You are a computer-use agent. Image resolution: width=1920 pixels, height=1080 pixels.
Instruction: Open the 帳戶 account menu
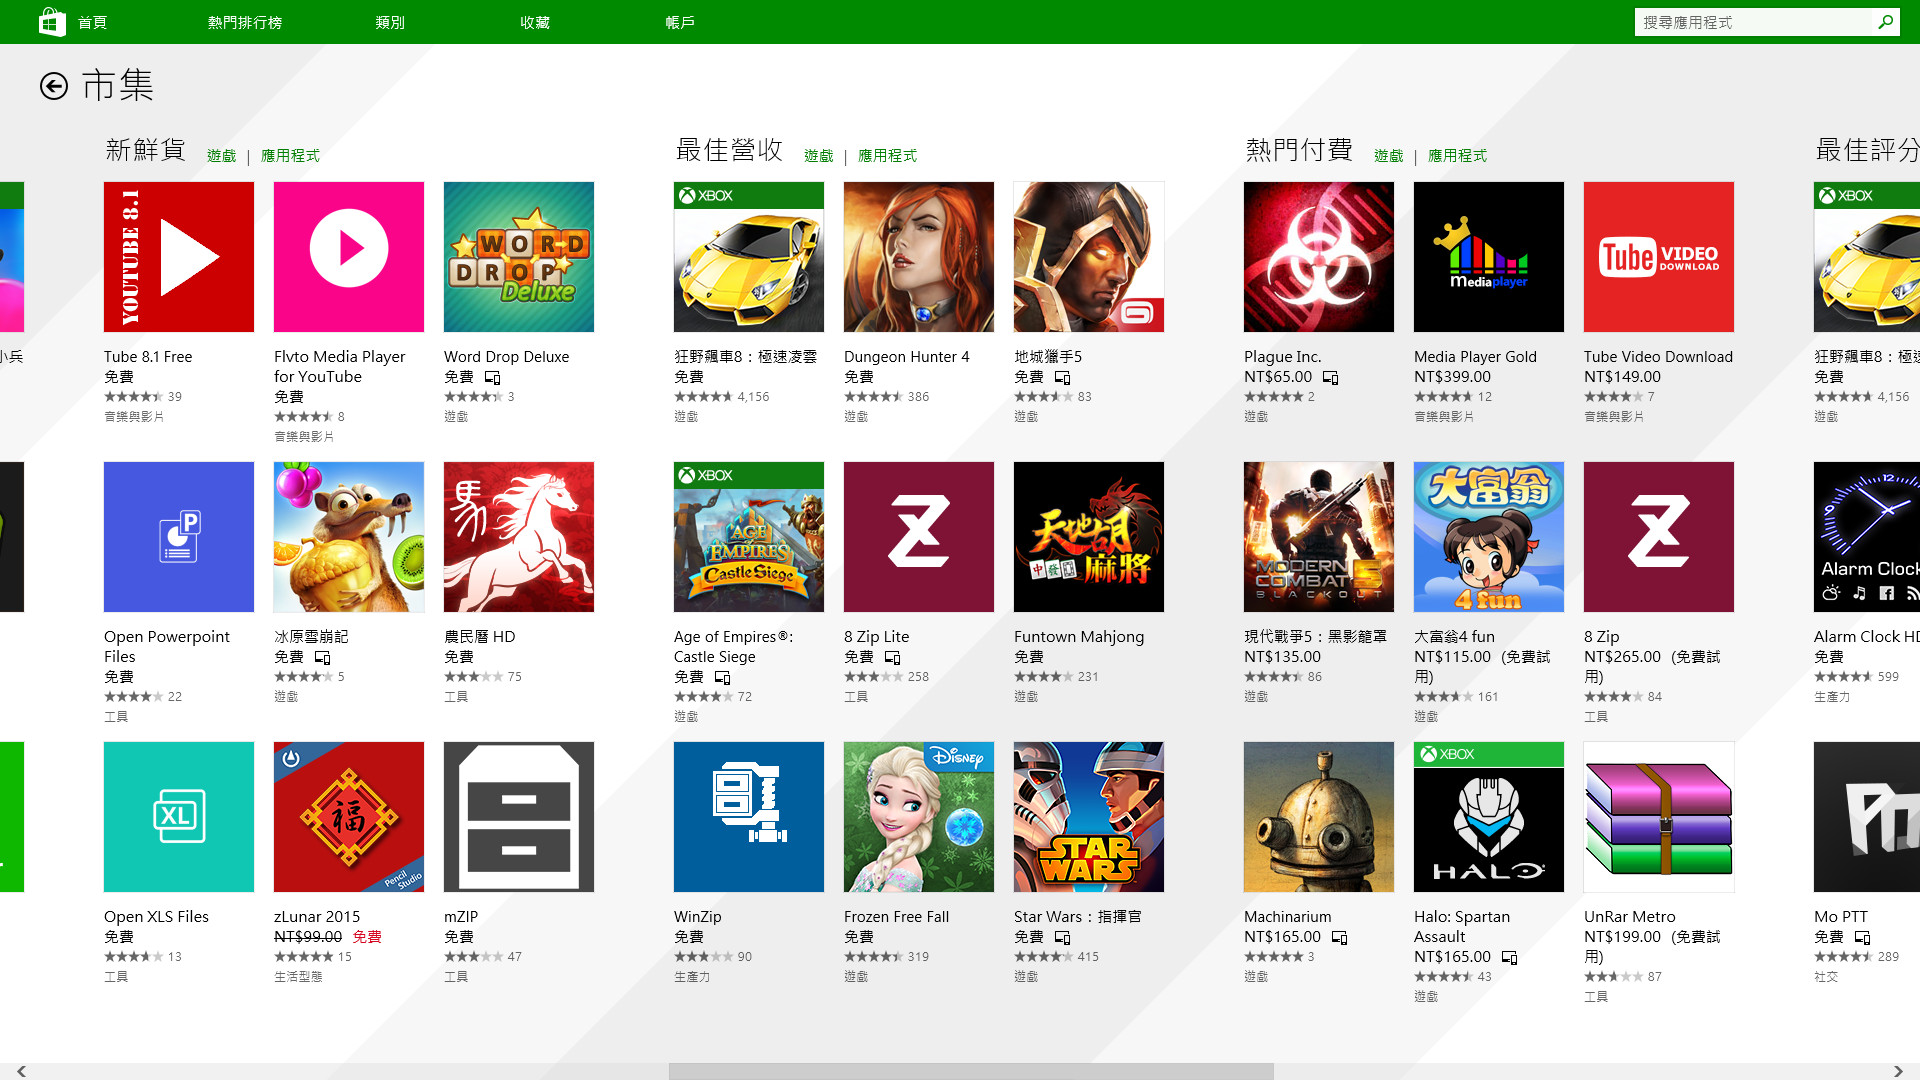(x=680, y=22)
